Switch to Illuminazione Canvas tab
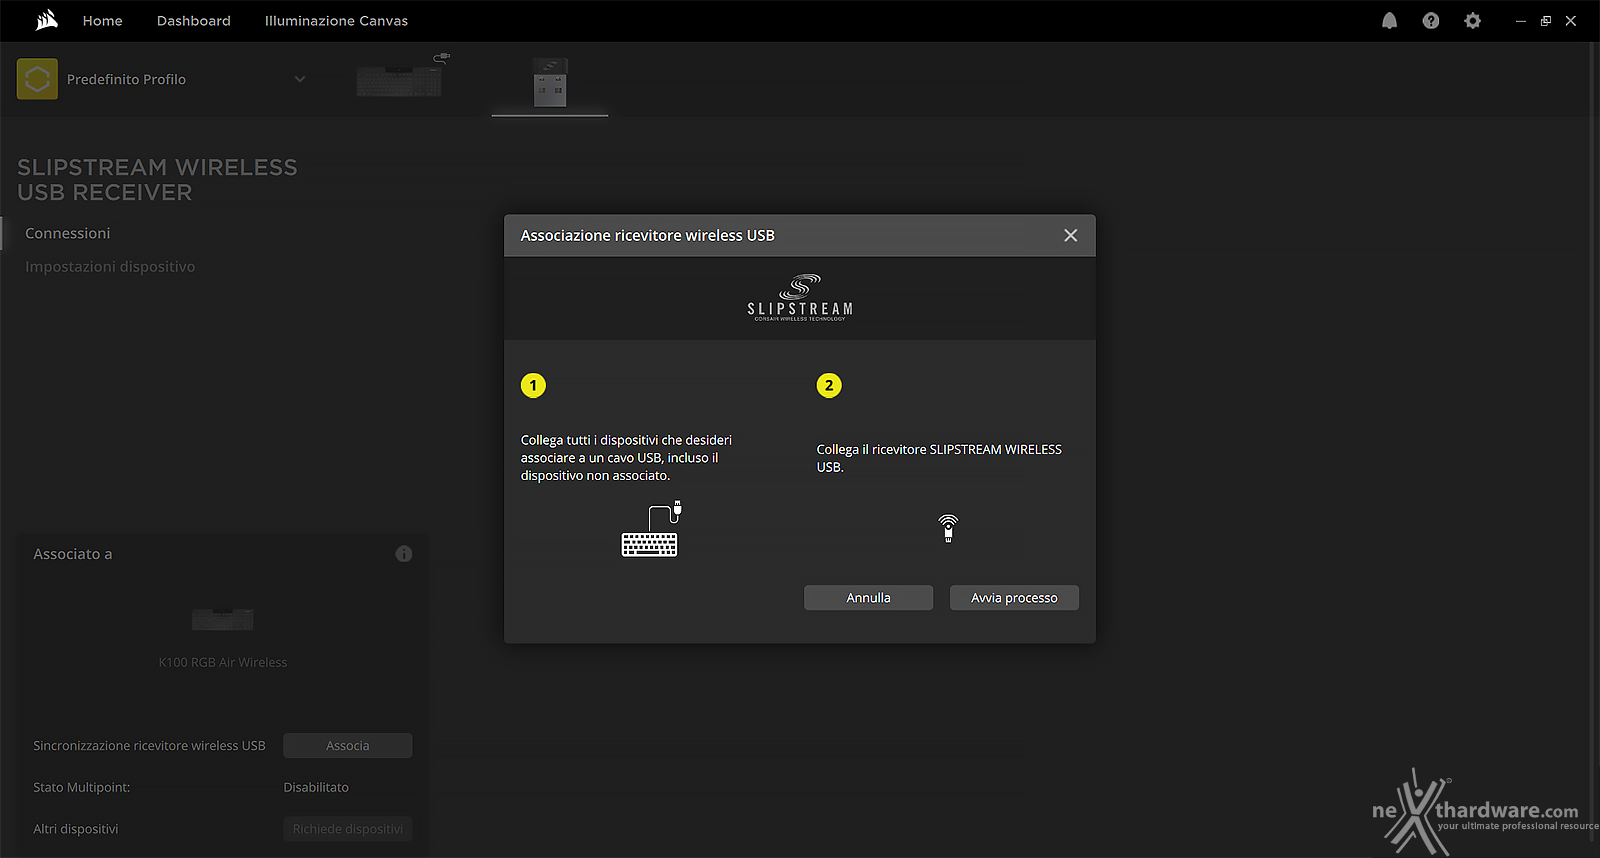Image resolution: width=1600 pixels, height=858 pixels. (336, 21)
